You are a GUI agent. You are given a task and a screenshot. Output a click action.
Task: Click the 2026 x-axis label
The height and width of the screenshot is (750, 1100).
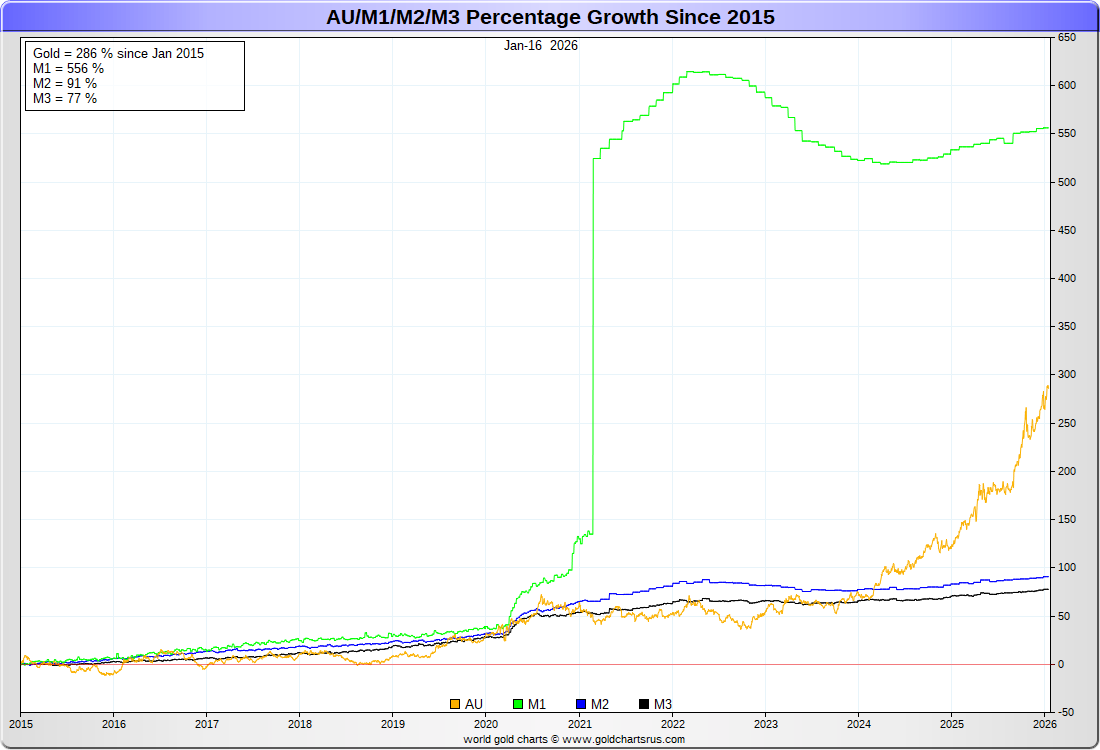pos(1045,724)
